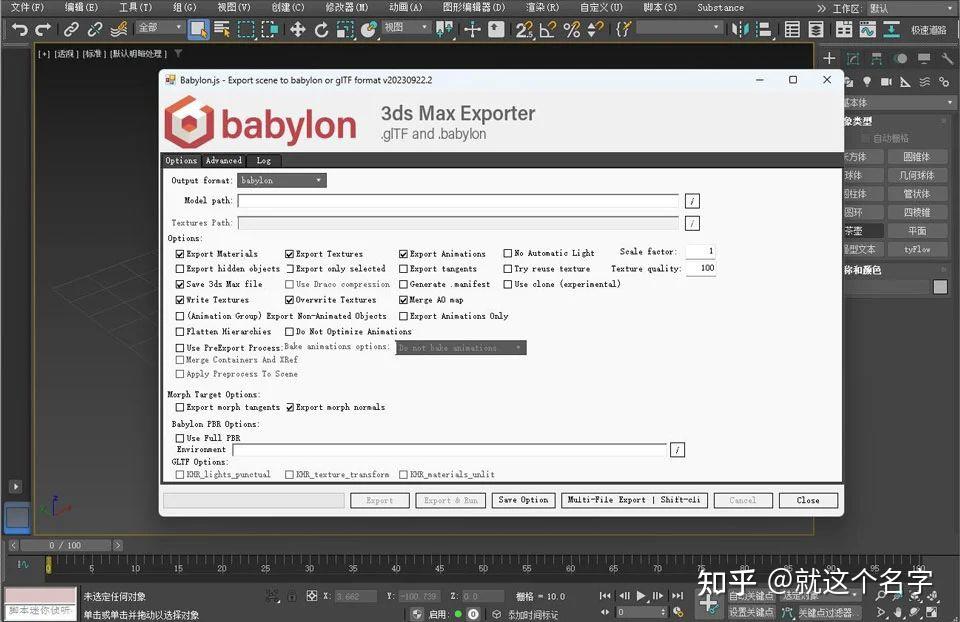
Task: Click the Save Option button
Action: click(523, 500)
